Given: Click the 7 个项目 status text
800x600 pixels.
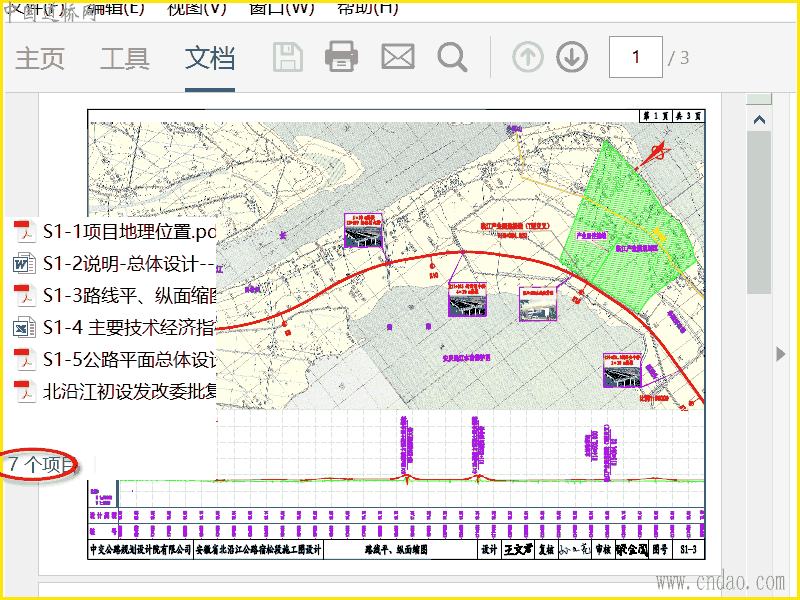Looking at the screenshot, I should [x=41, y=464].
